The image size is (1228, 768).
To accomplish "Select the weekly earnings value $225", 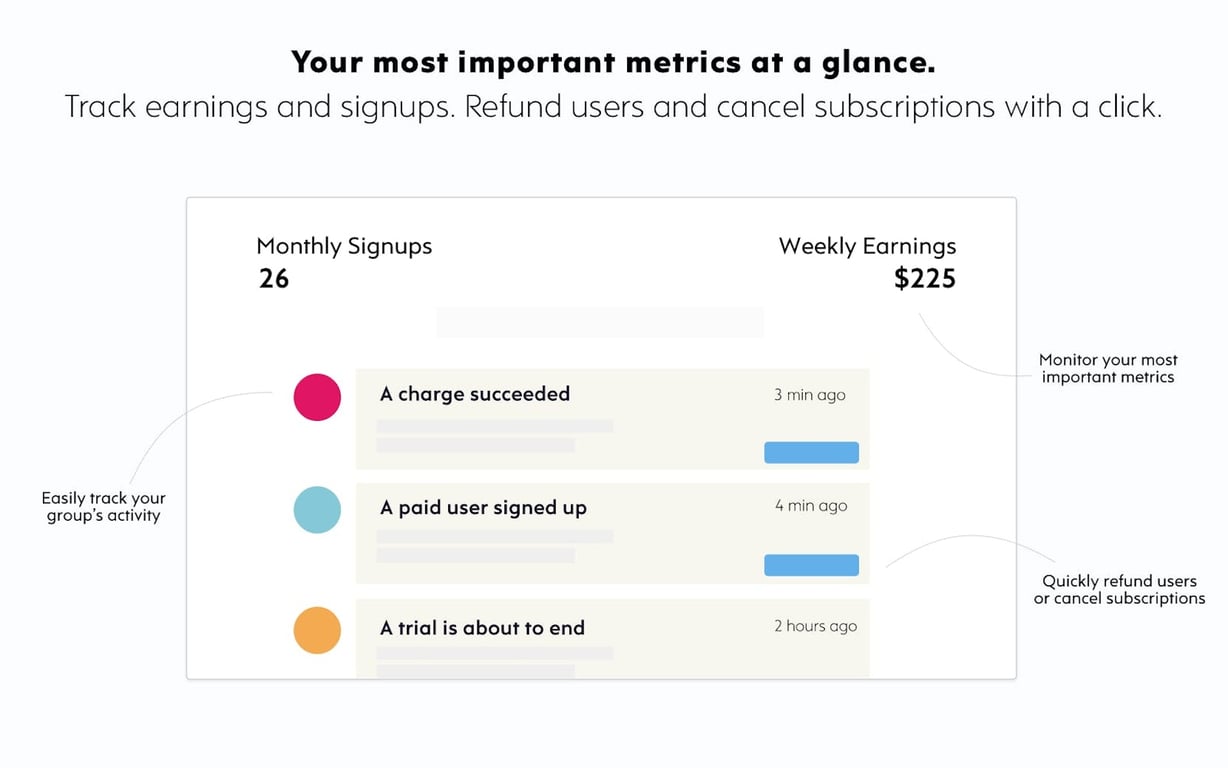I will pos(925,279).
